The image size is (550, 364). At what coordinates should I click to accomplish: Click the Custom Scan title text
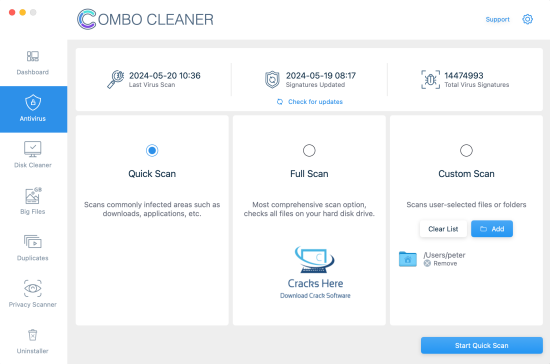466,174
